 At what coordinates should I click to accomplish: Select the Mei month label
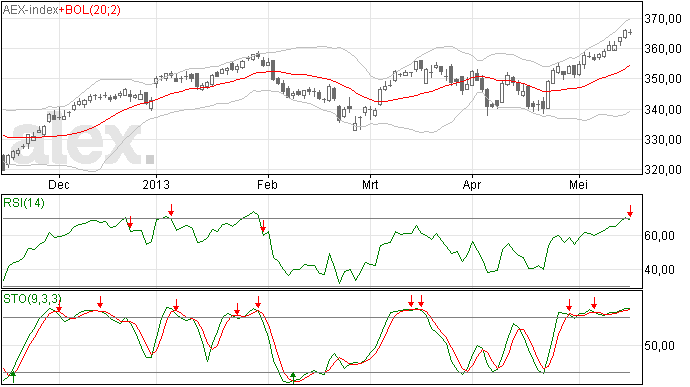click(x=578, y=184)
